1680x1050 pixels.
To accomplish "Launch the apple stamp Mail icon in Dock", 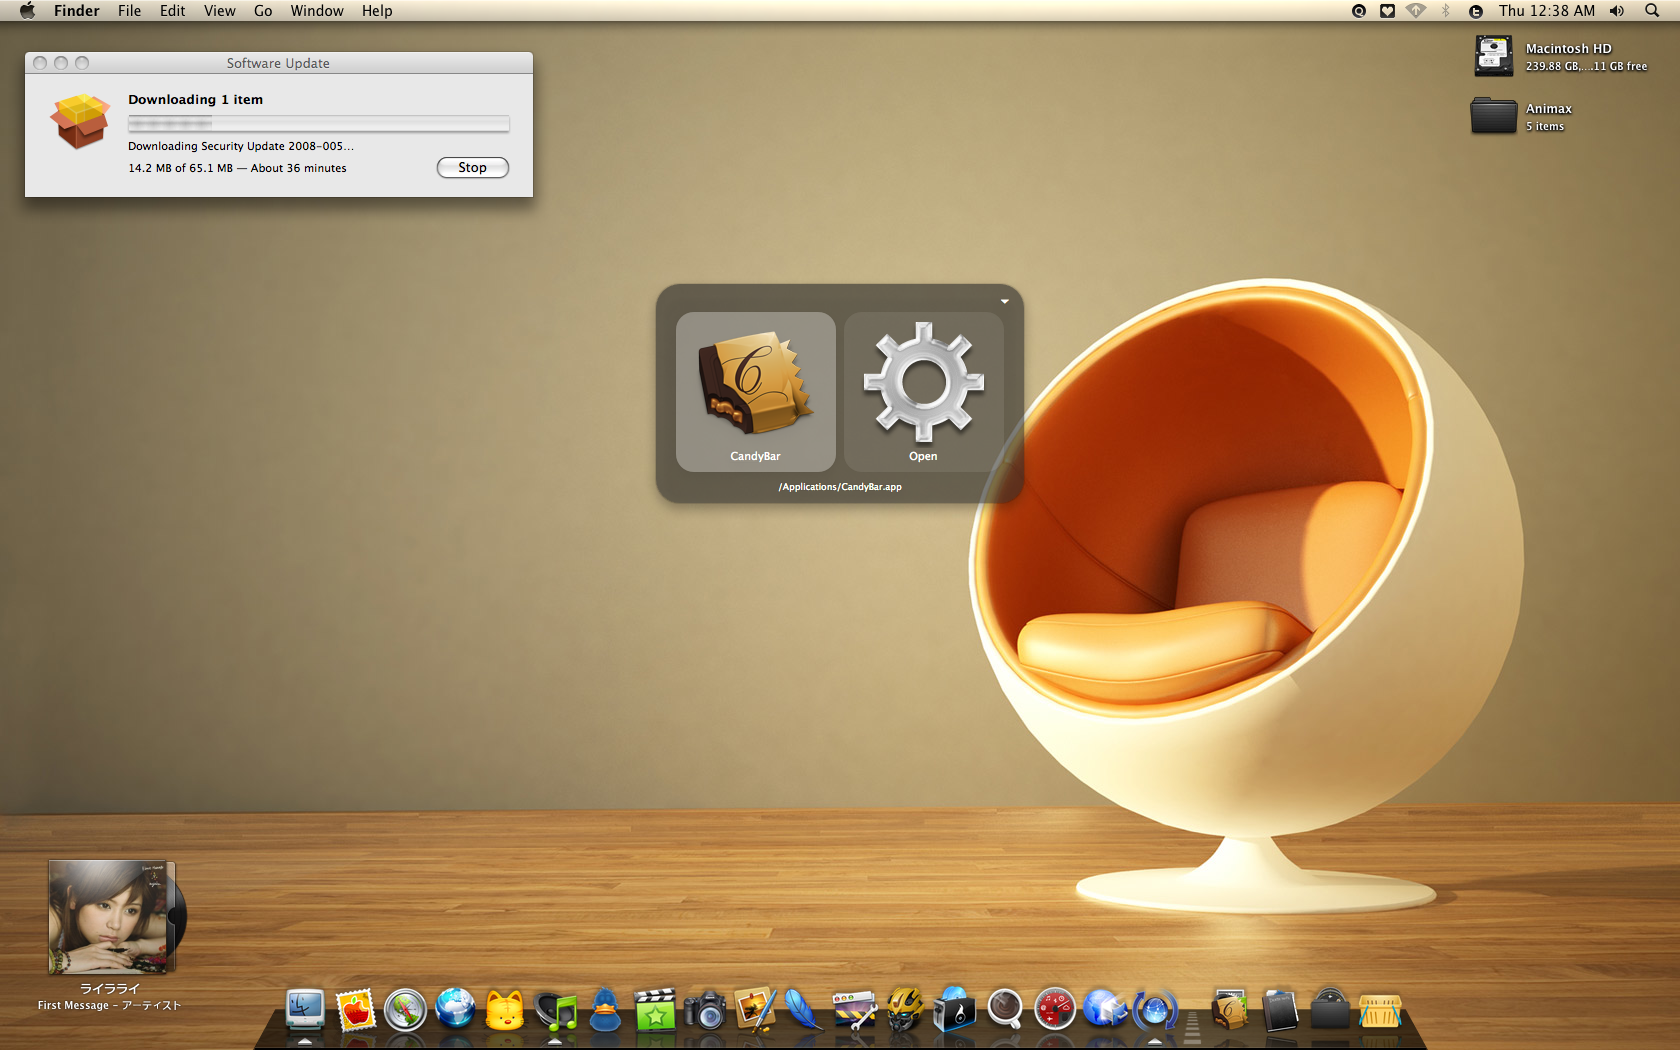I will pyautogui.click(x=355, y=1010).
